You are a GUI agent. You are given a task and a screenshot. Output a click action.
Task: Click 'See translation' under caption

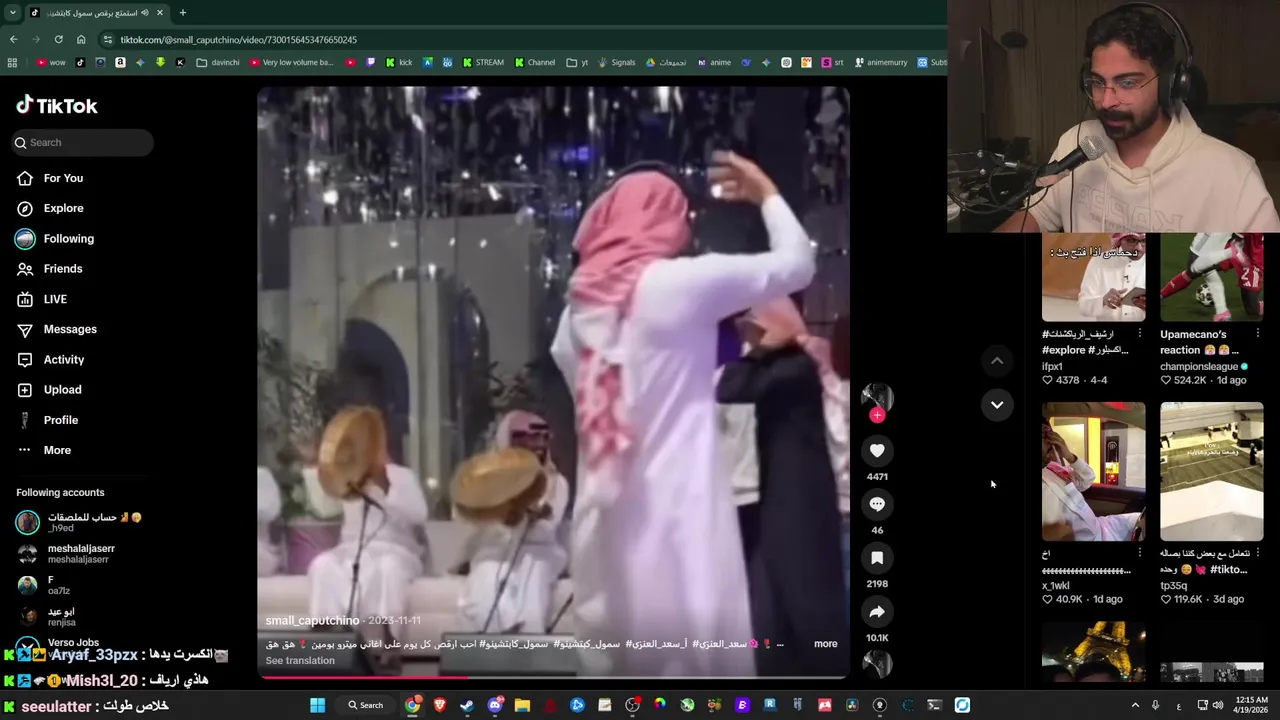click(300, 660)
